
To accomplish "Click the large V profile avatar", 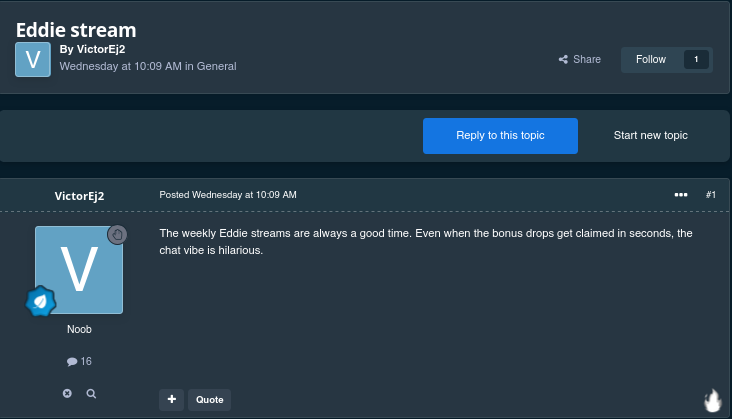I will coord(79,270).
